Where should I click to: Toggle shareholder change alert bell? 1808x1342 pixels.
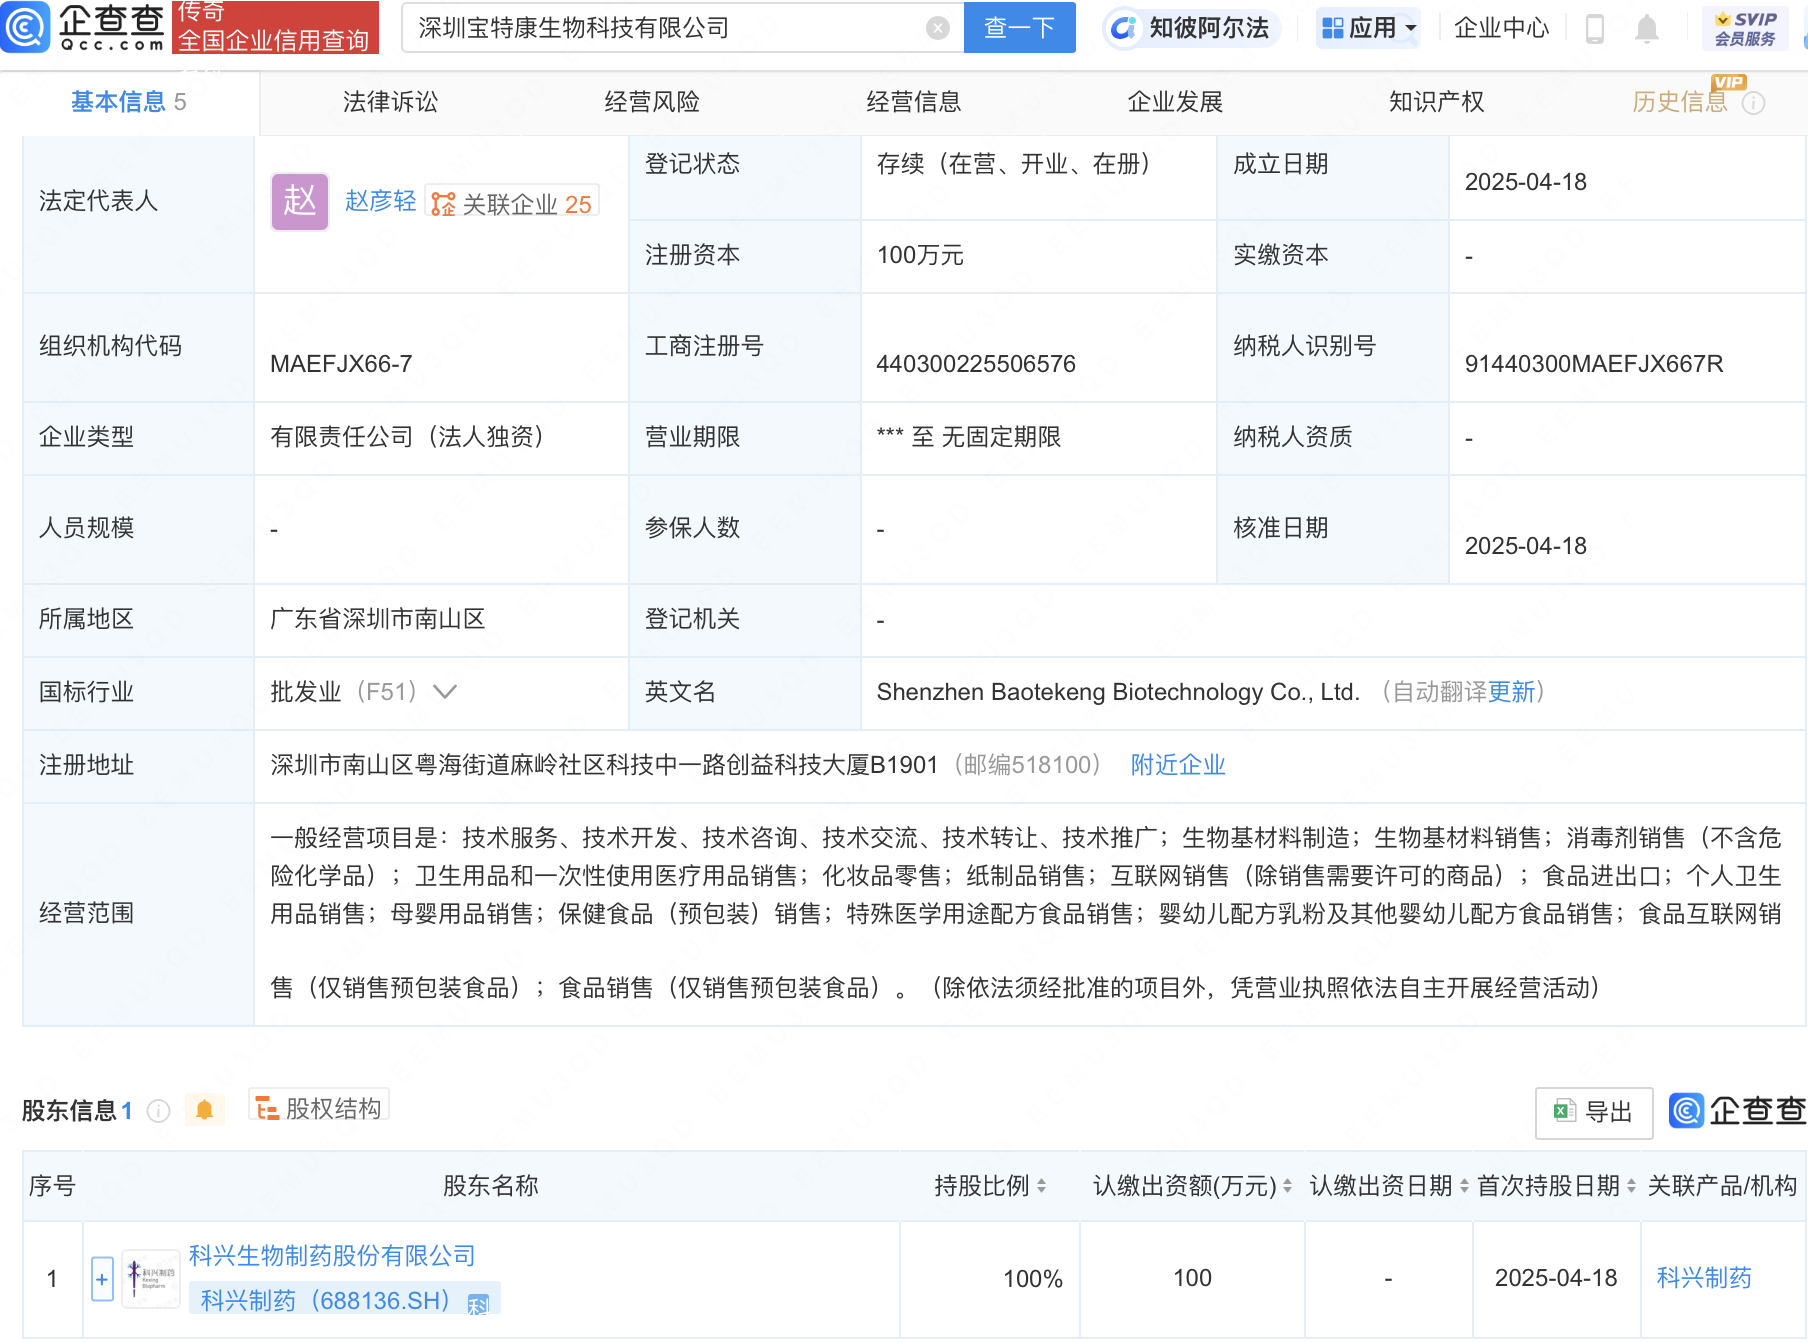204,1110
